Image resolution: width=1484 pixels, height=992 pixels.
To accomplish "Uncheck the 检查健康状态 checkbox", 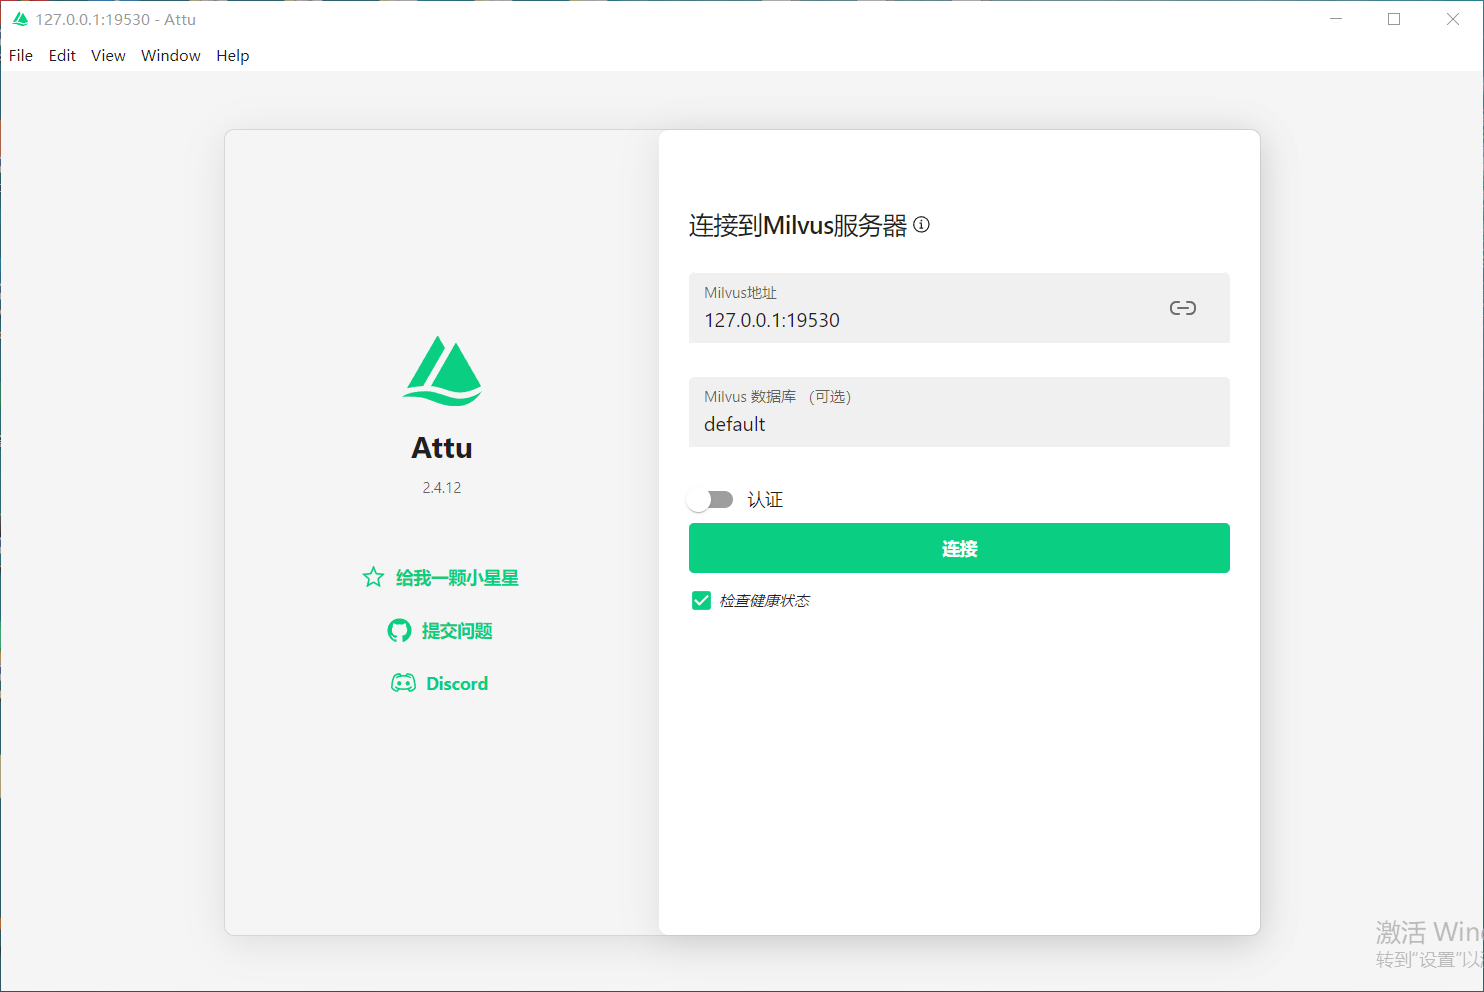I will click(701, 600).
